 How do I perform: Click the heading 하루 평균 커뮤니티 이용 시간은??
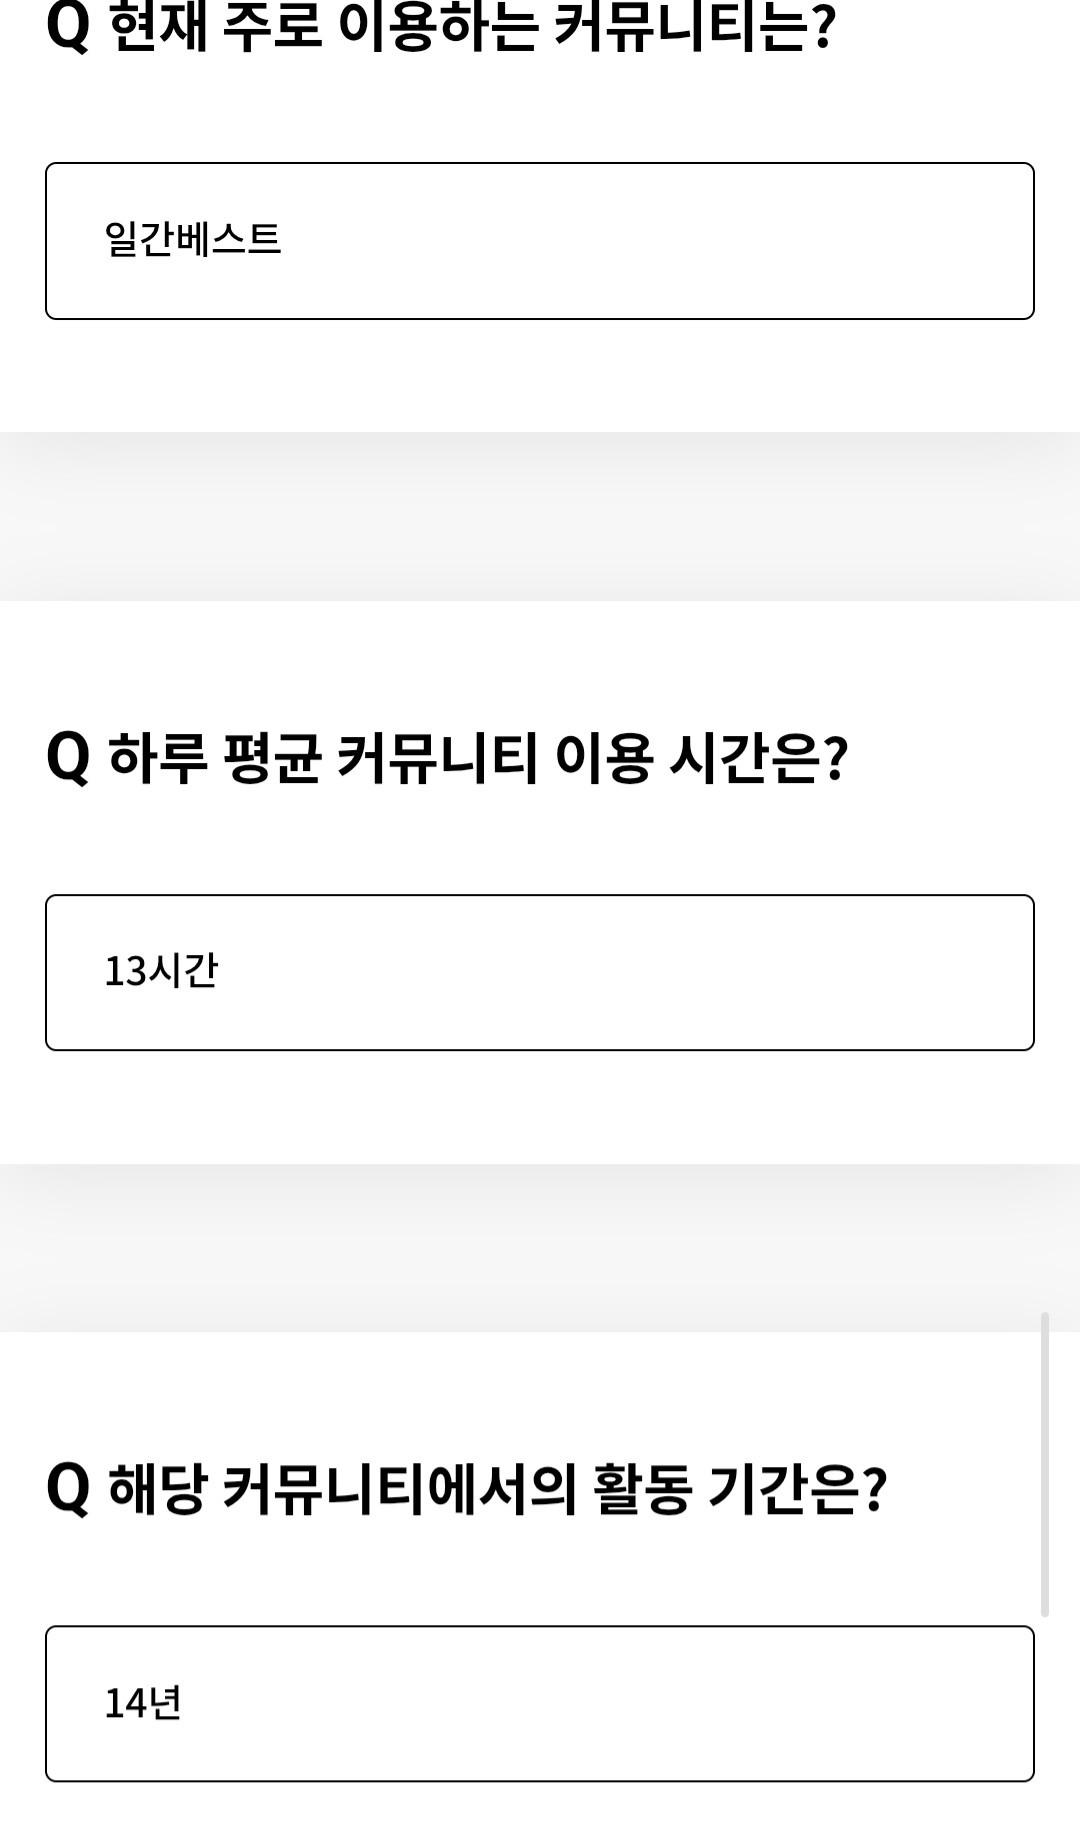point(477,758)
